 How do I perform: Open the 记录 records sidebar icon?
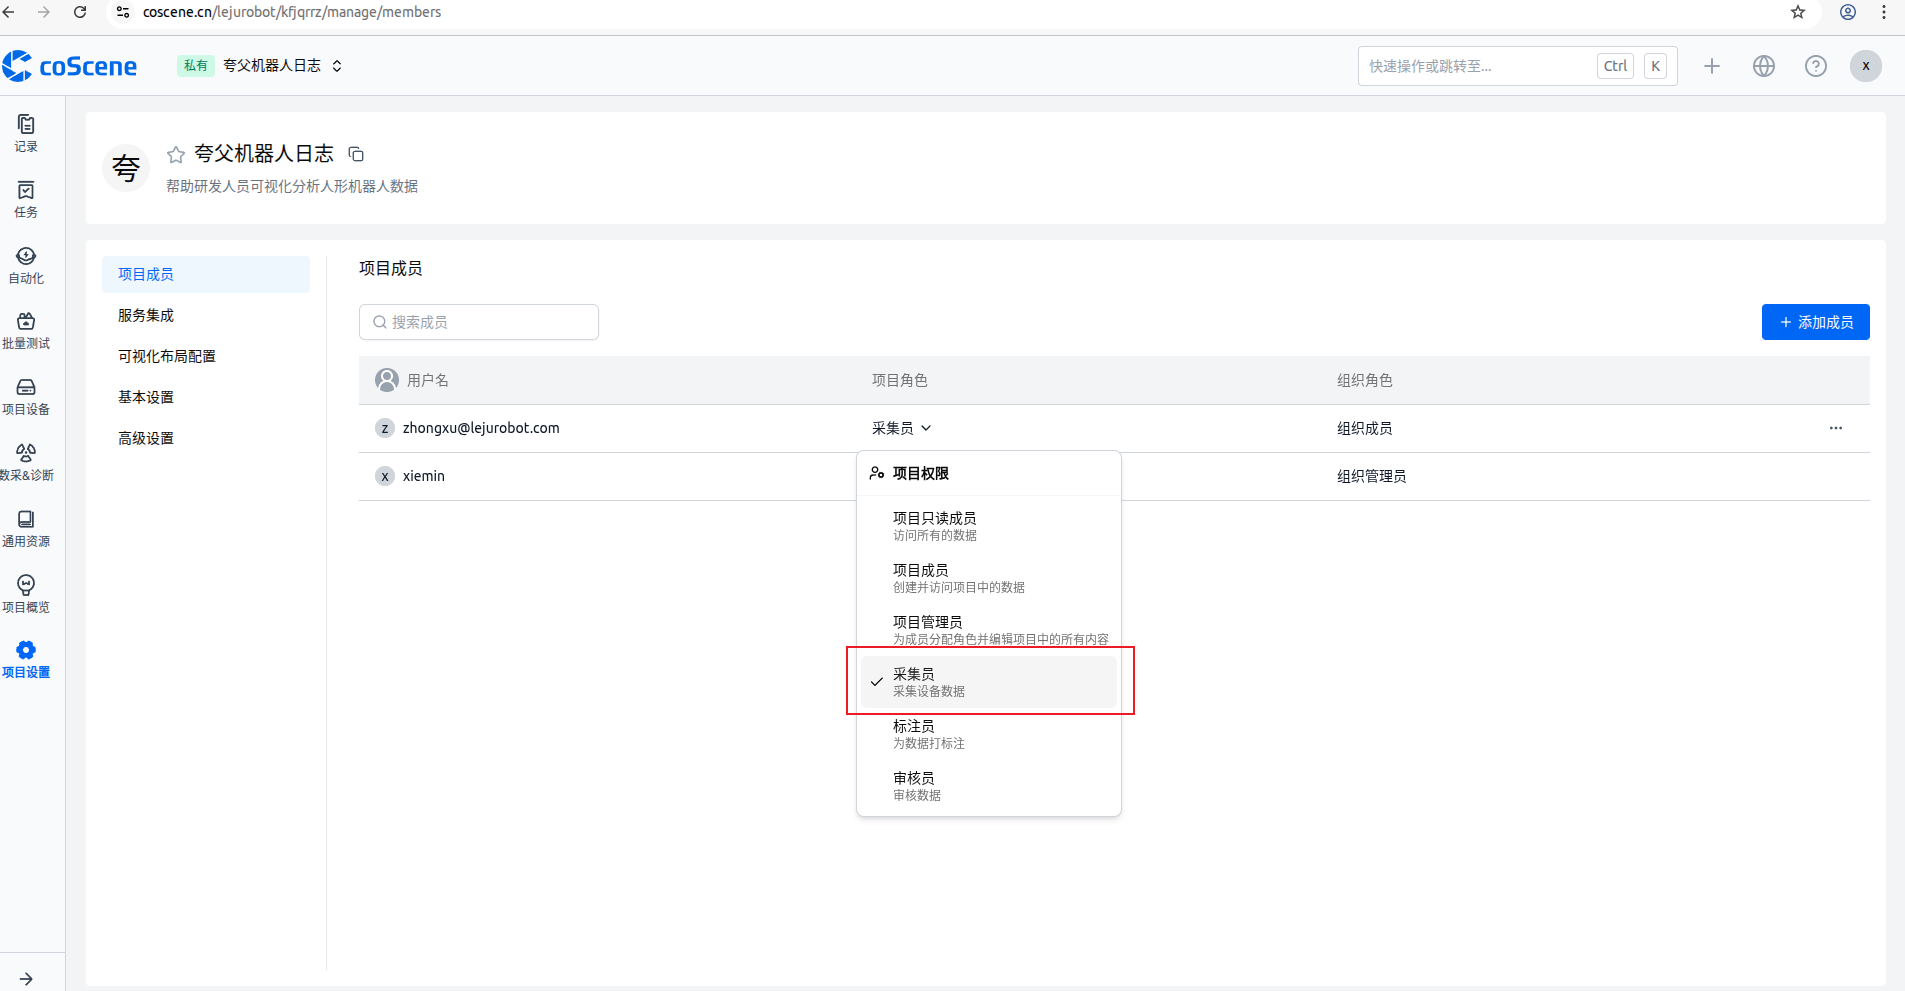coord(26,132)
